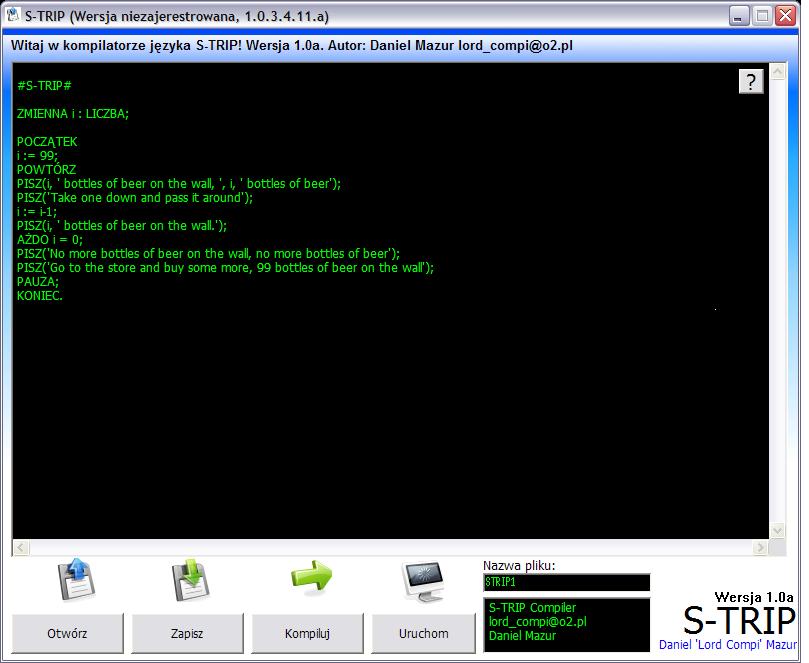This screenshot has height=663, width=809.
Task: Click the green arrow compile icon
Action: pyautogui.click(x=310, y=577)
